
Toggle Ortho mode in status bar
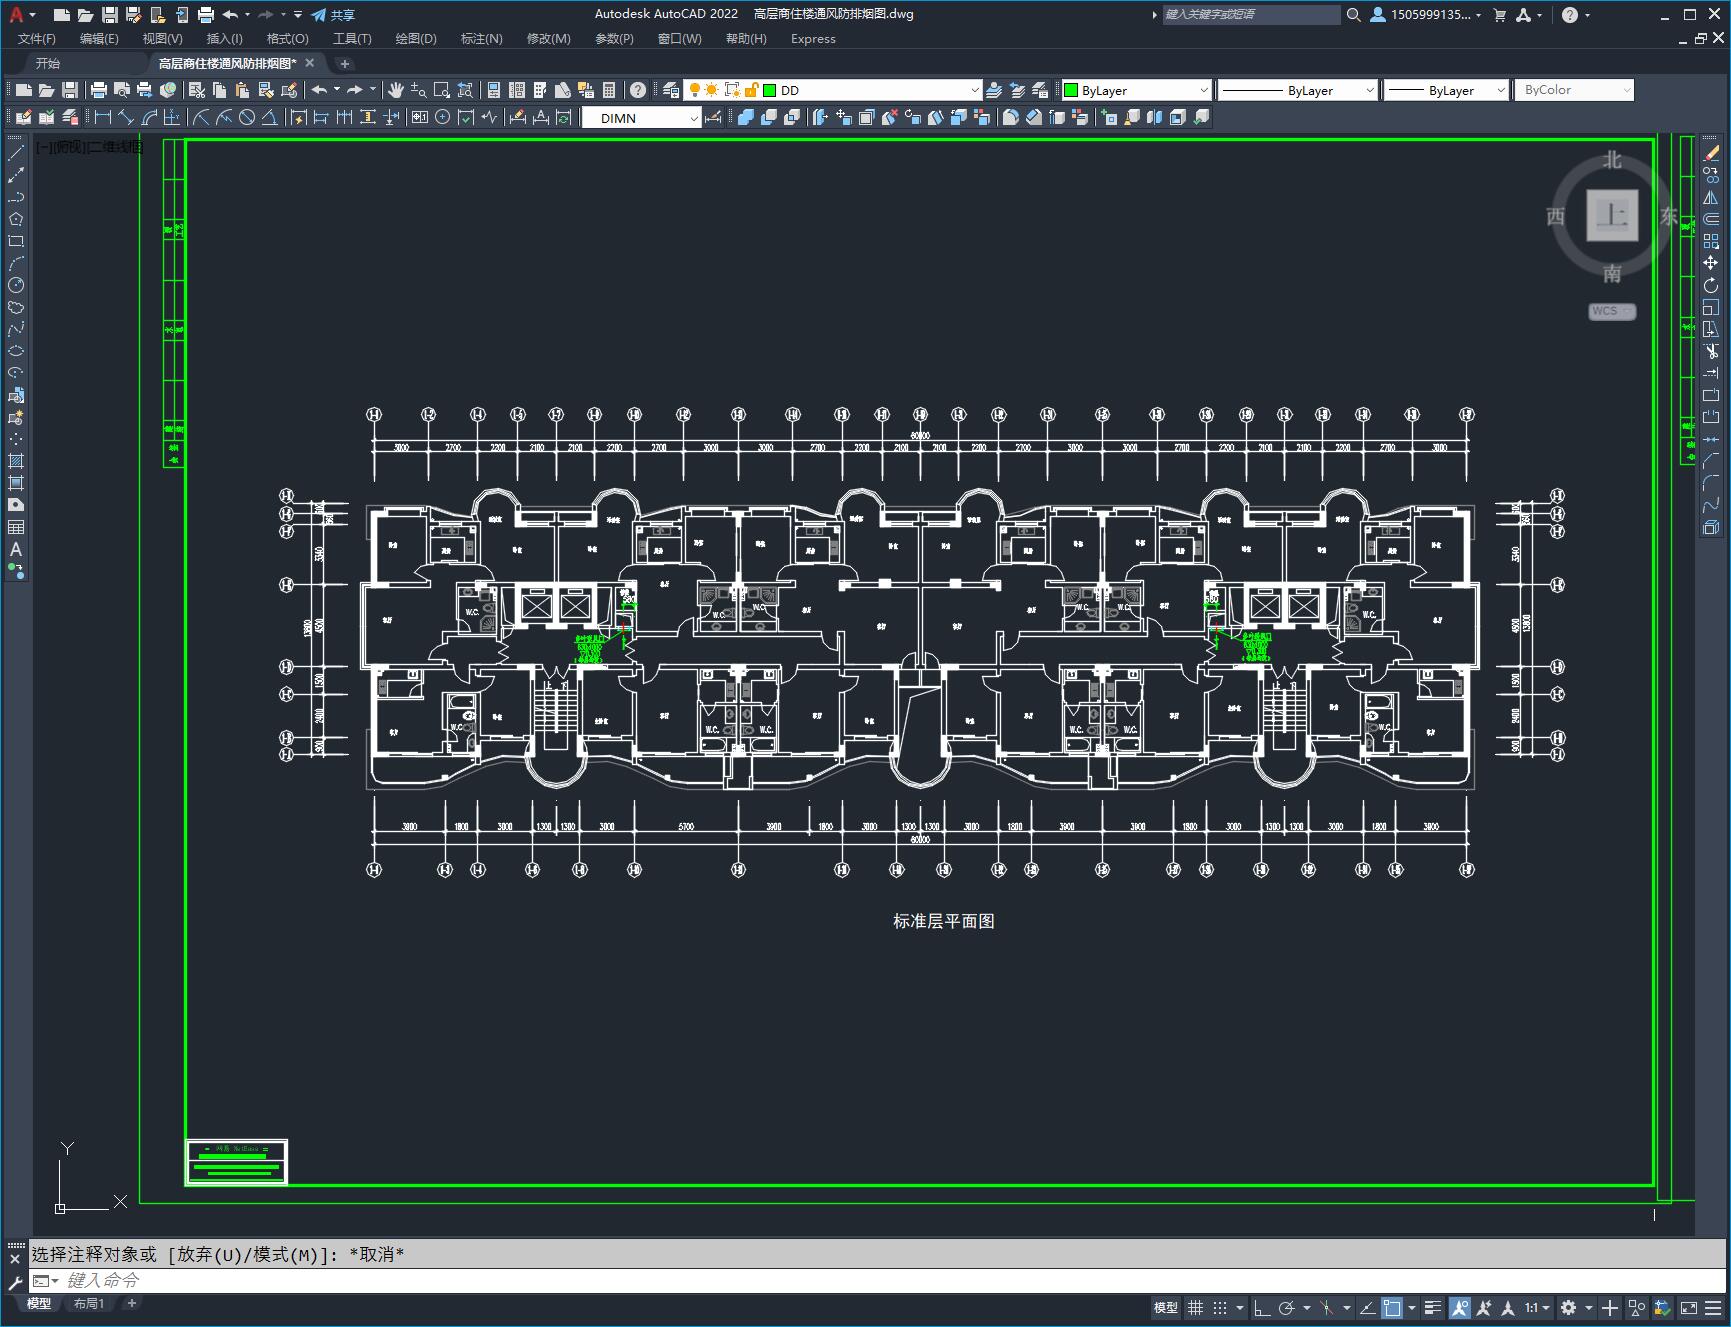click(1262, 1307)
